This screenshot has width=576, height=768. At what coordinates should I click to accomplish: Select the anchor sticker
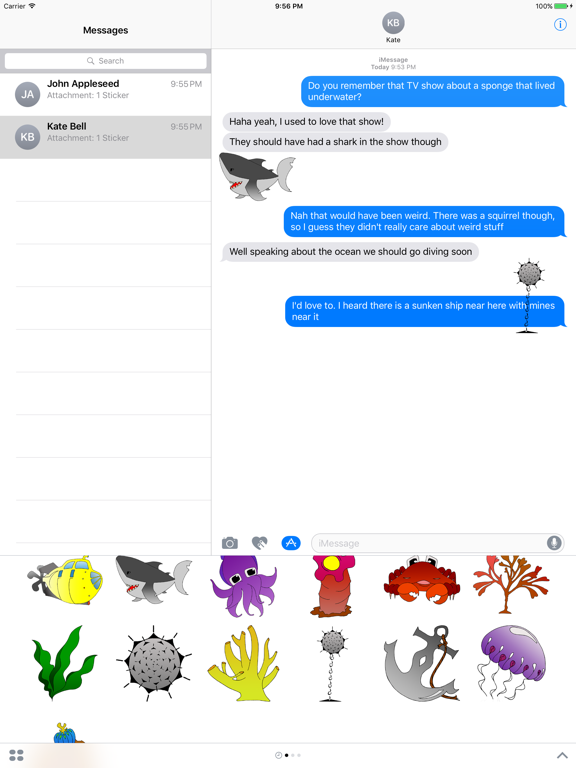422,663
